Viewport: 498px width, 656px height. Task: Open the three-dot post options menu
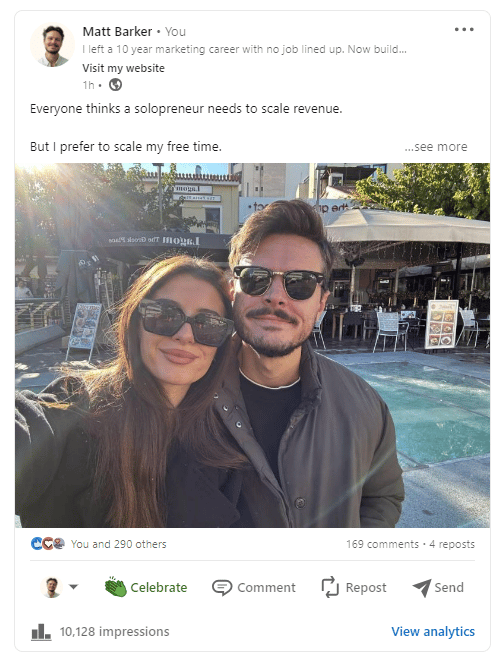click(464, 30)
